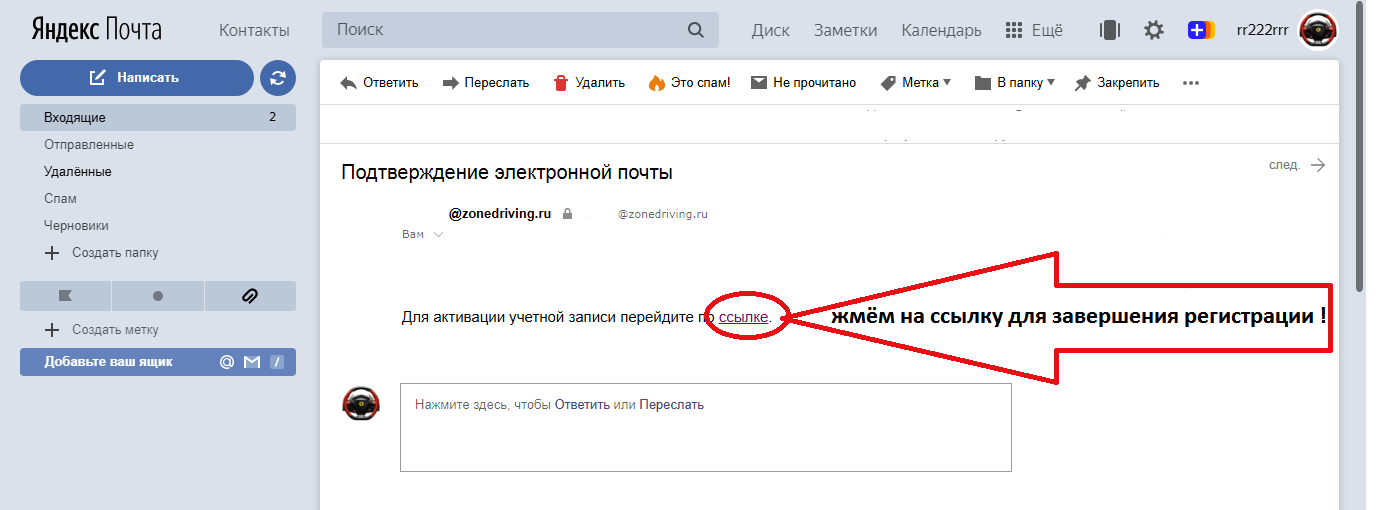Image resolution: width=1389 pixels, height=510 pixels.
Task: Click Добавьте ваш ящик button
Action: [158, 362]
